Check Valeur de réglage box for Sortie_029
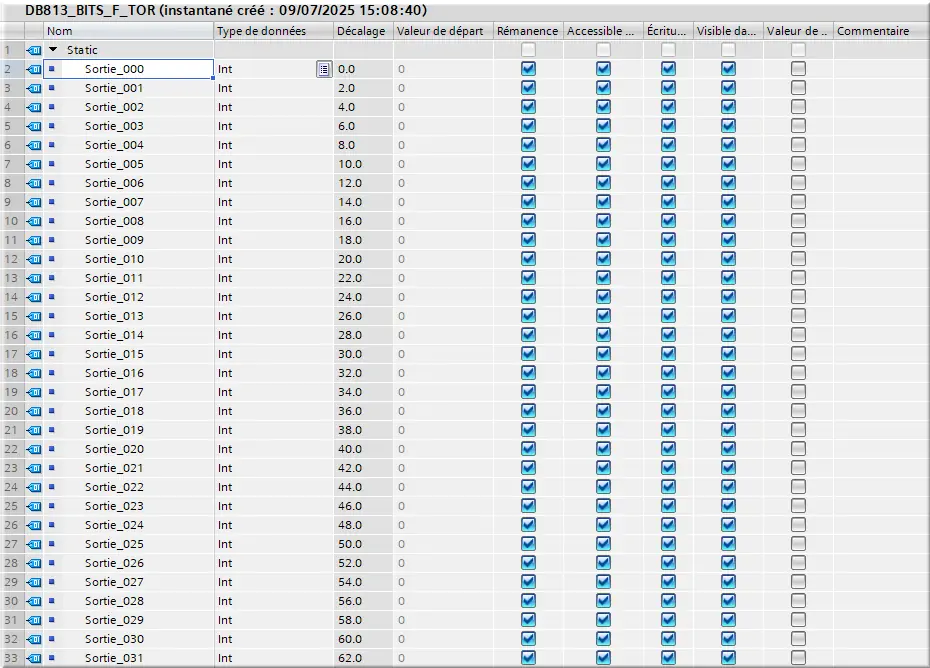930x668 pixels. tap(798, 619)
